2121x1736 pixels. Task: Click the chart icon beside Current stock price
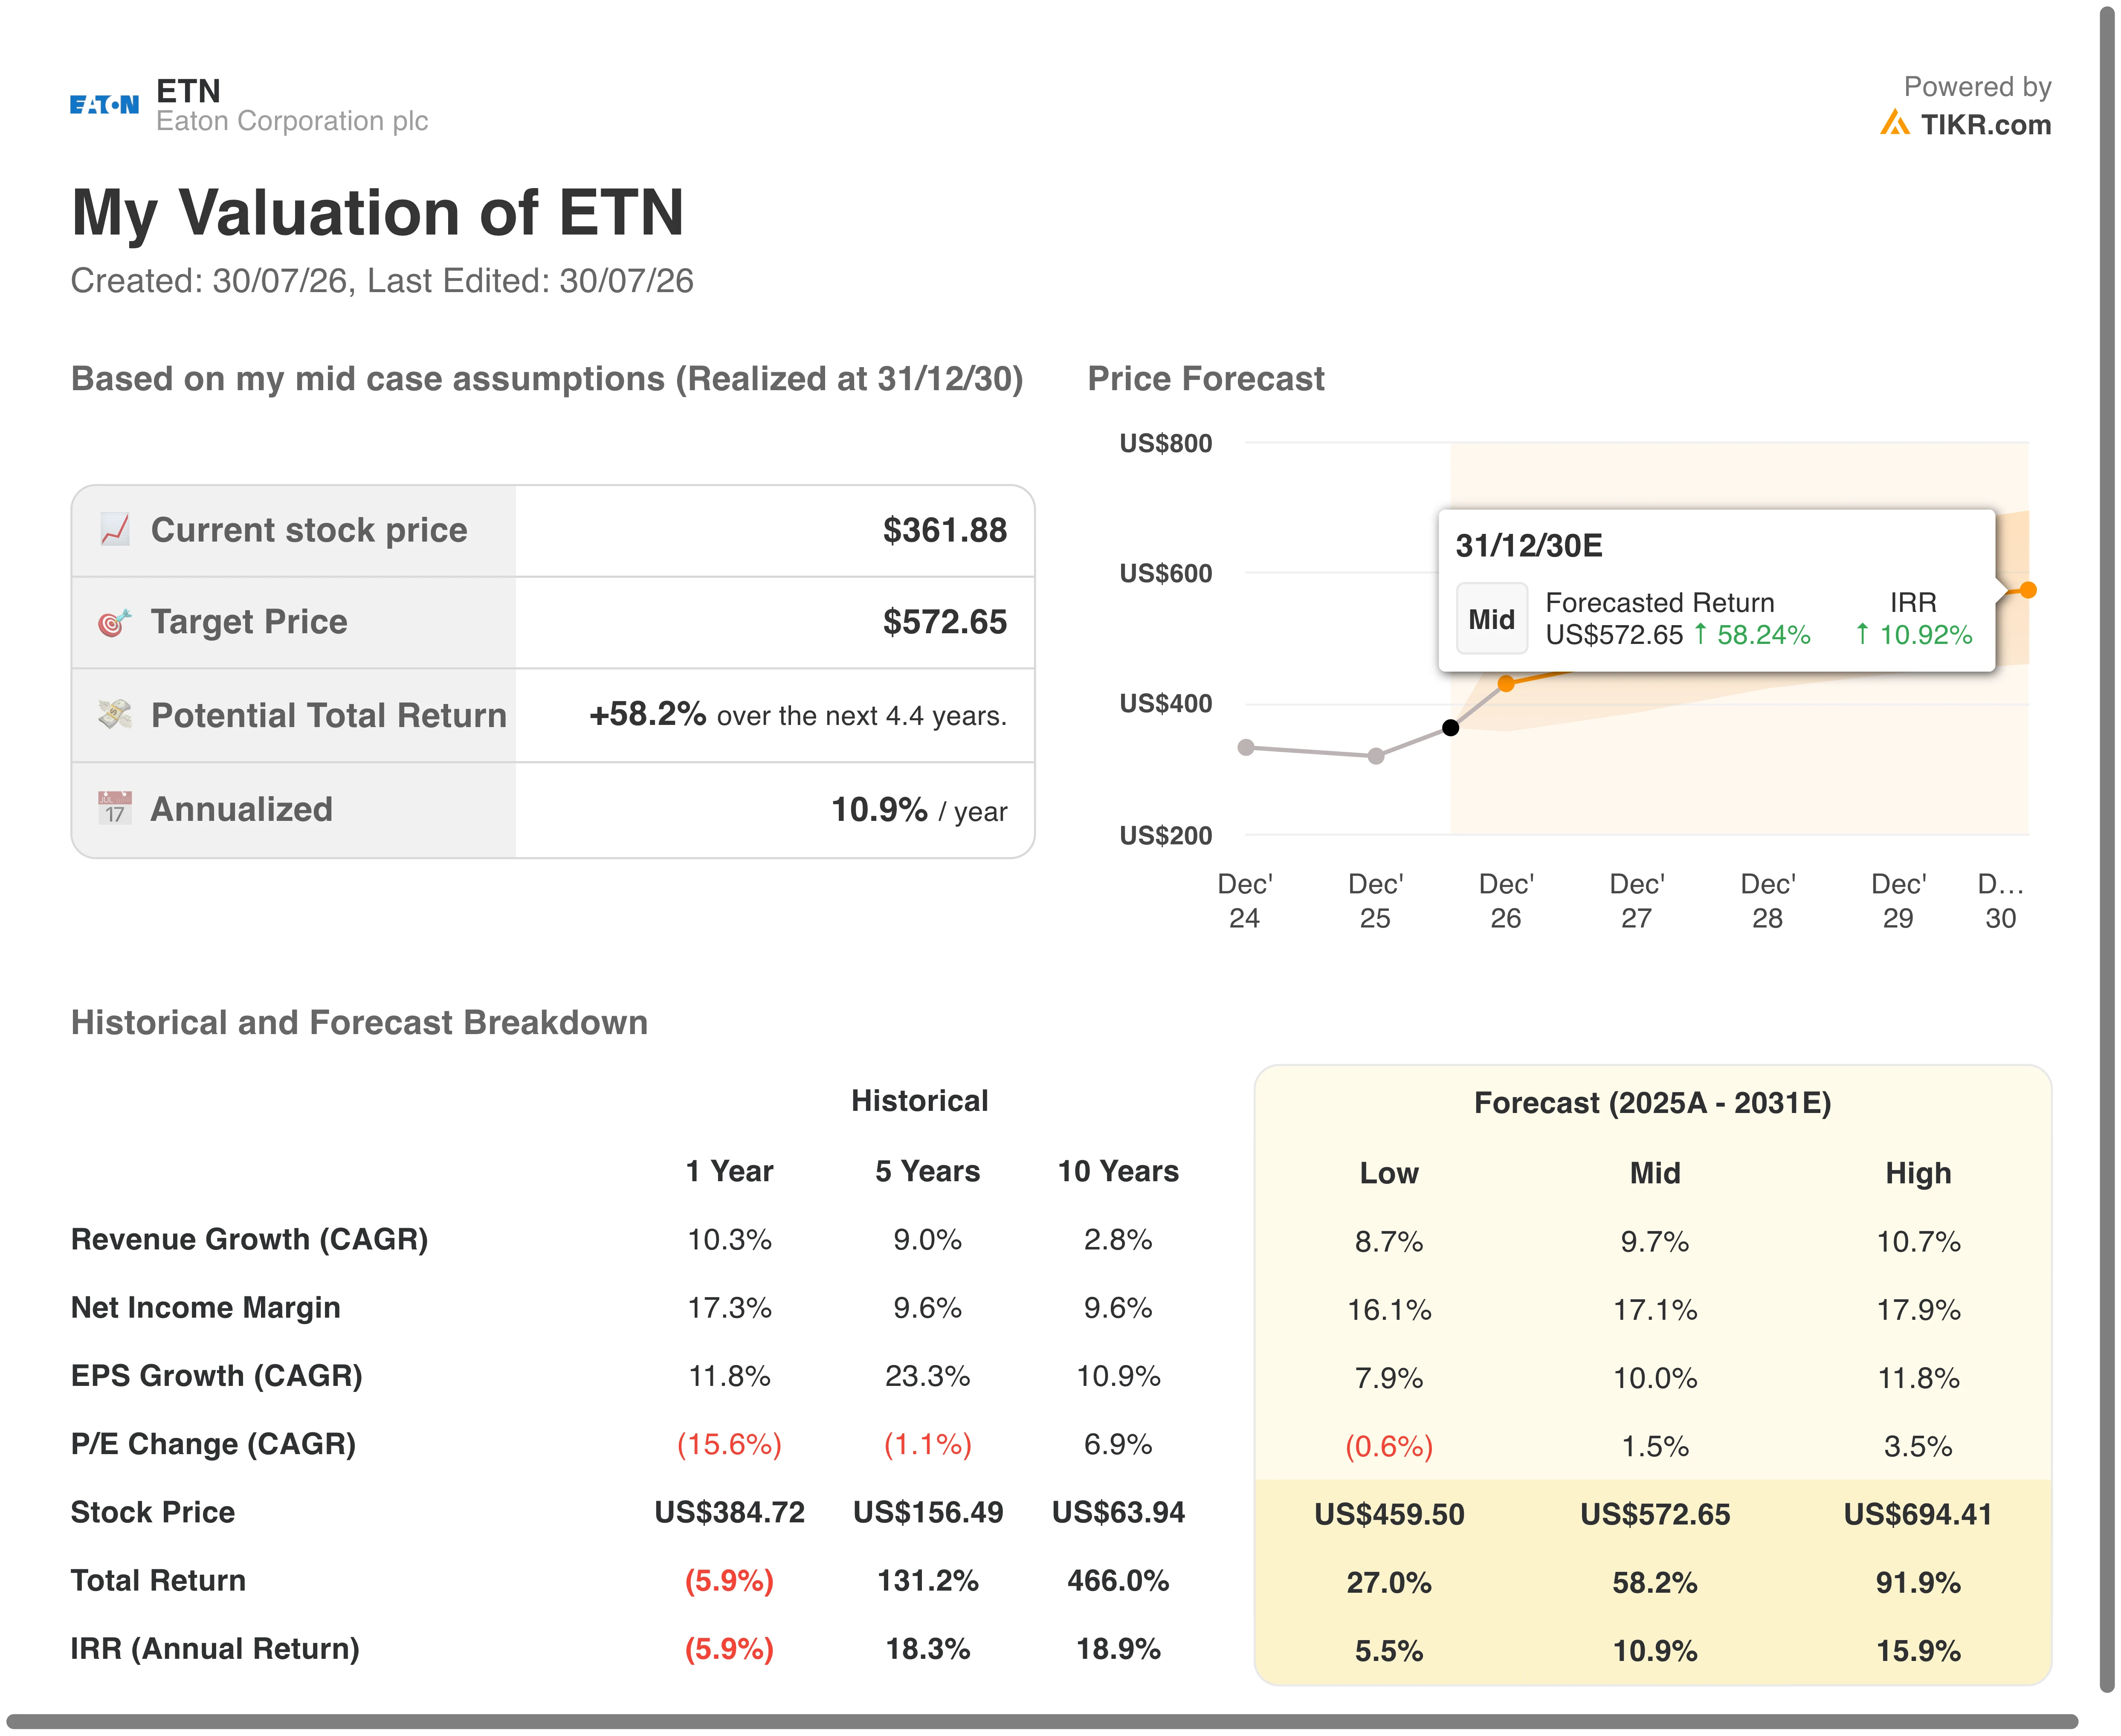[x=115, y=530]
